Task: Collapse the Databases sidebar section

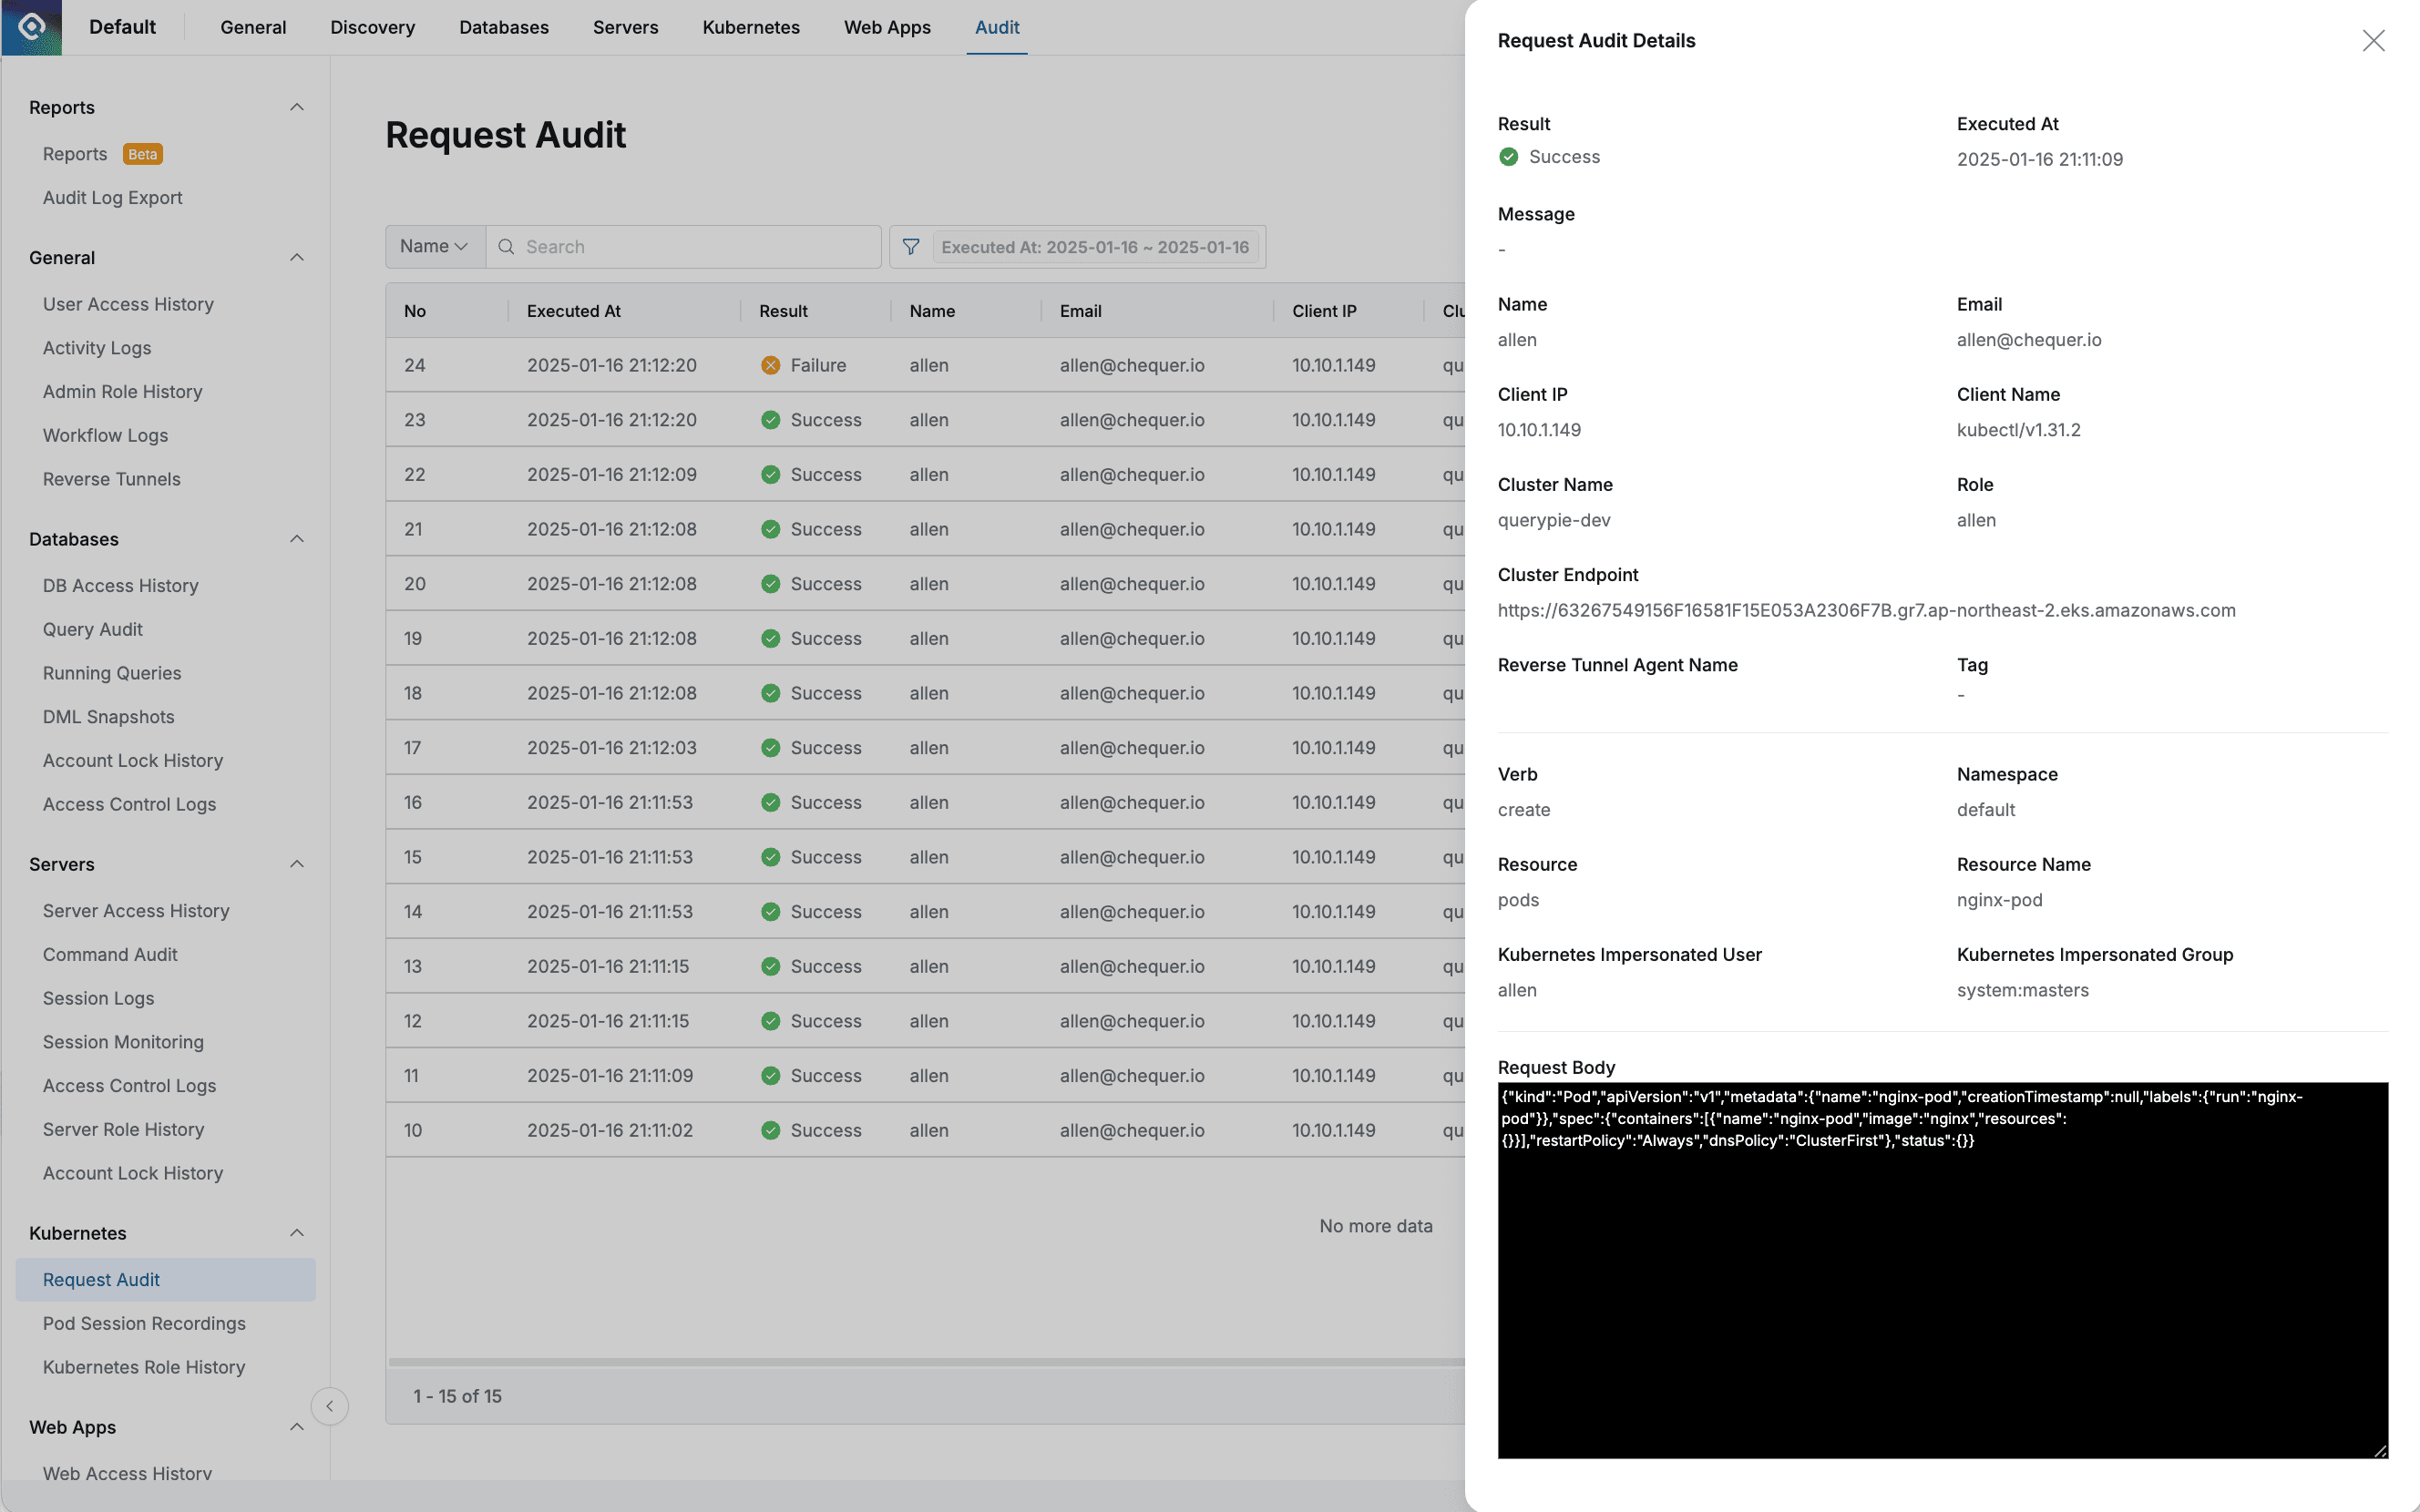Action: click(x=297, y=539)
